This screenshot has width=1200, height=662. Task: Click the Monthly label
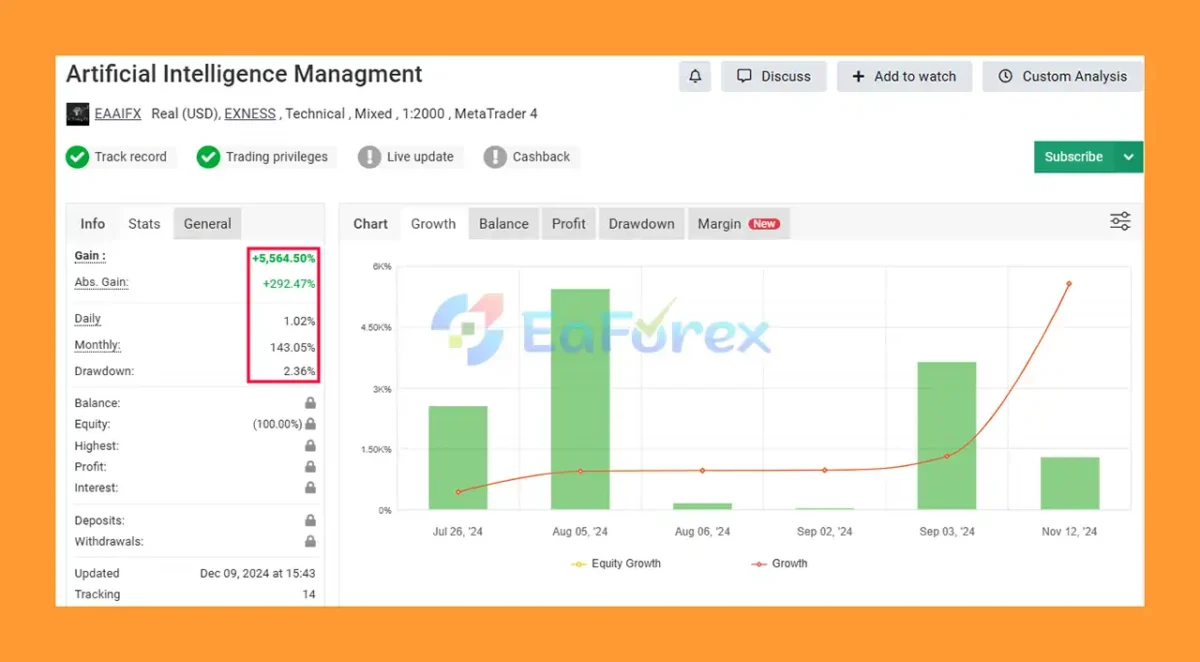click(97, 346)
